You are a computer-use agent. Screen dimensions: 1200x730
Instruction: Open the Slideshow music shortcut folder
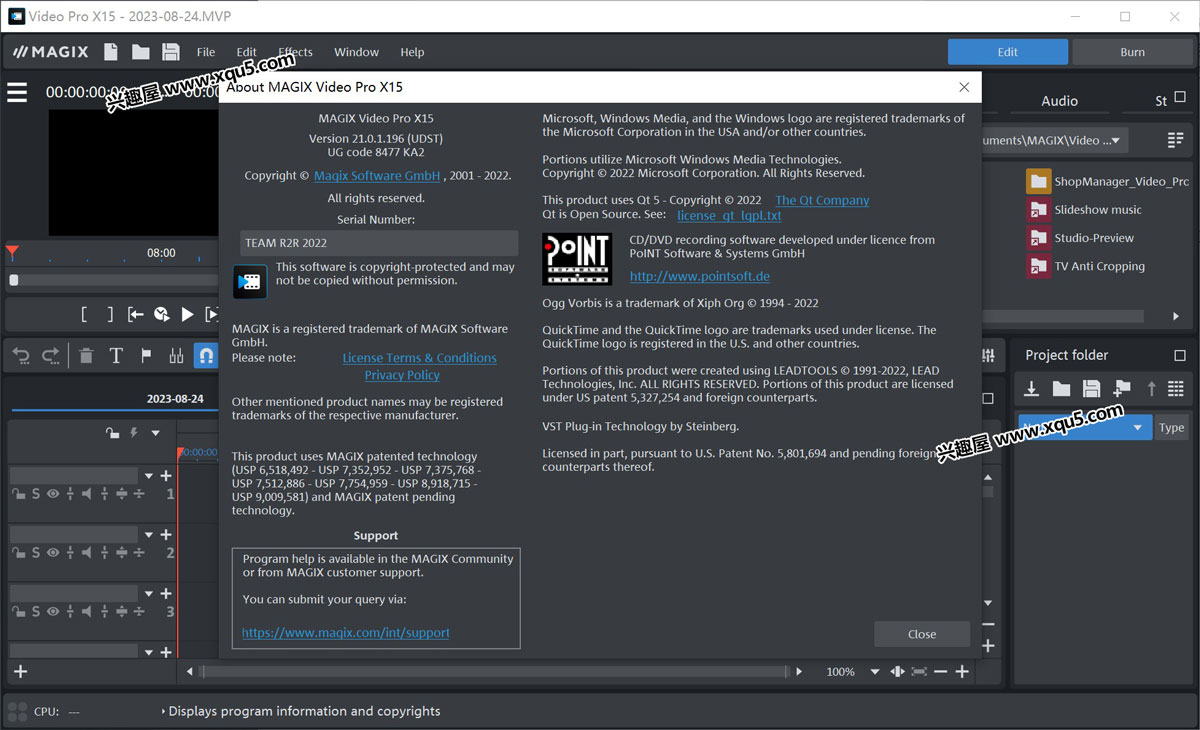pos(1085,210)
